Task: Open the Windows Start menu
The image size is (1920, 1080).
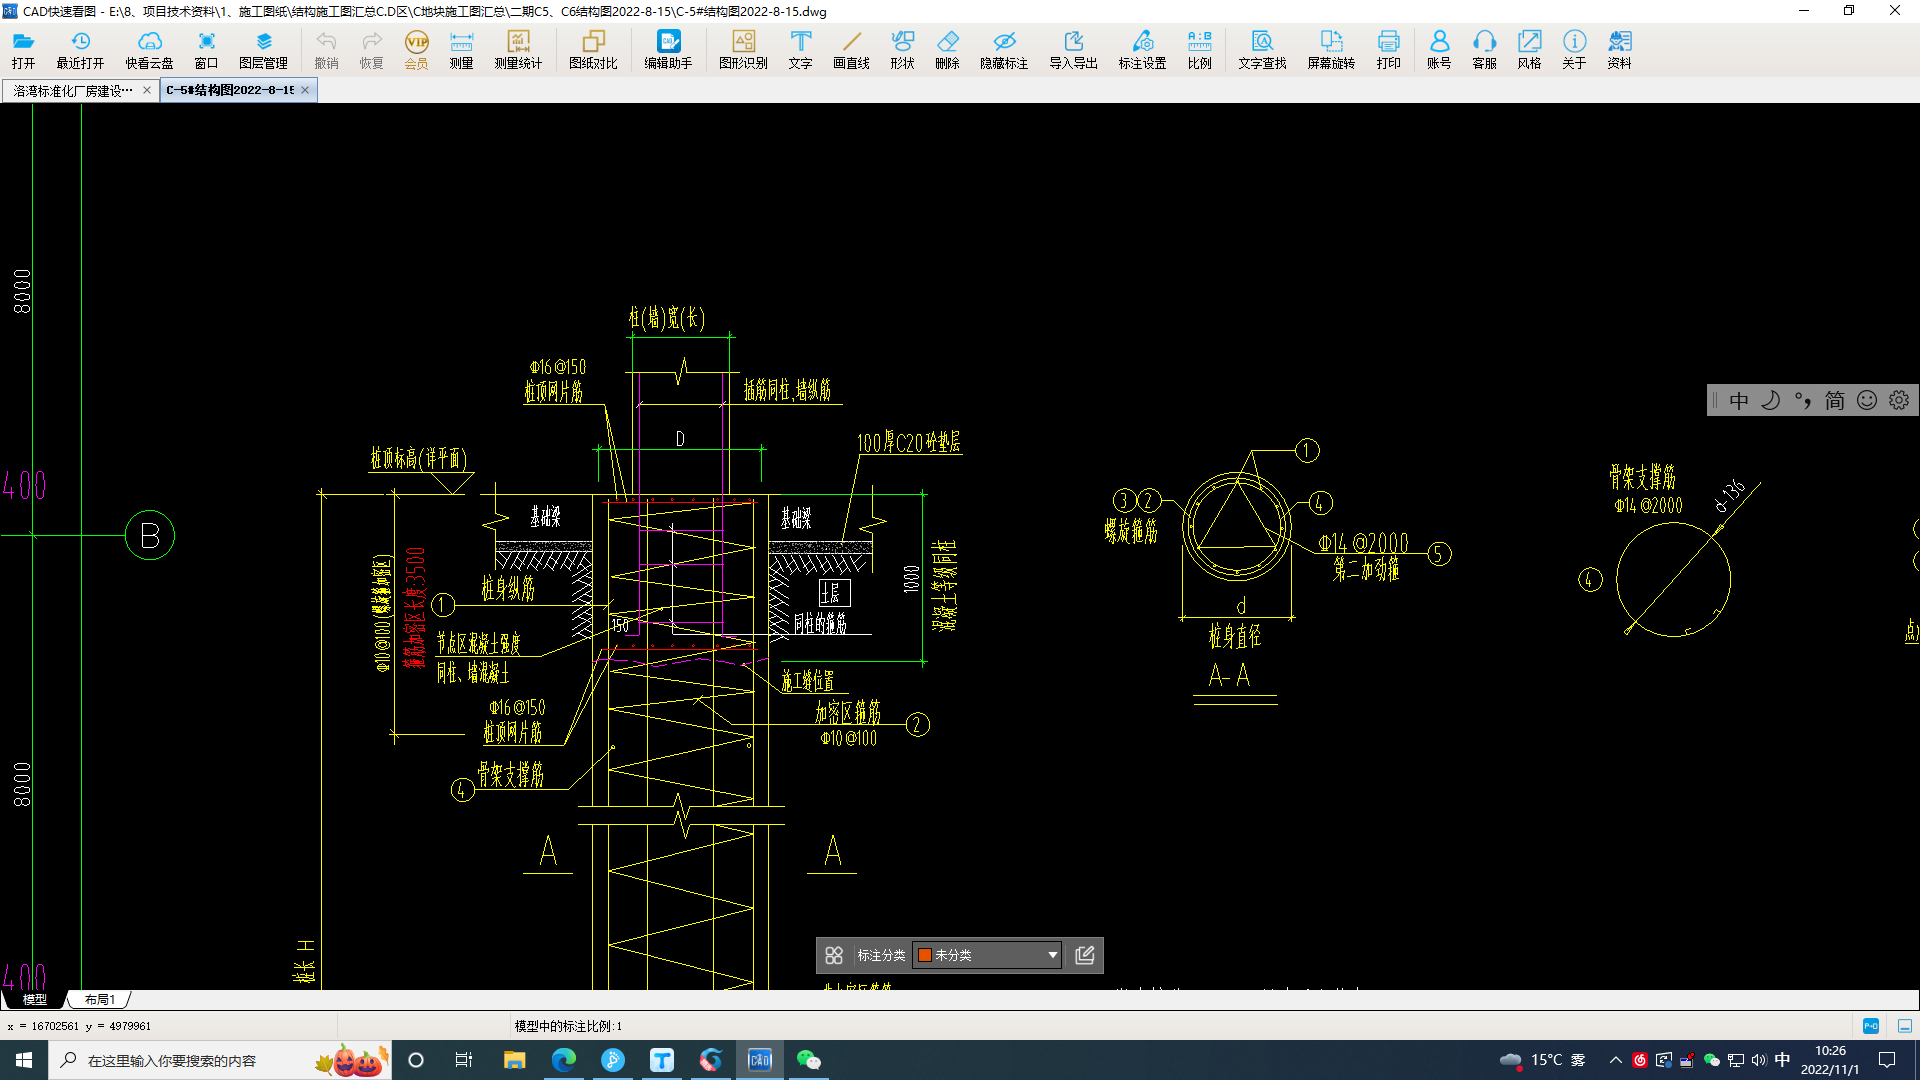Action: [x=24, y=1060]
